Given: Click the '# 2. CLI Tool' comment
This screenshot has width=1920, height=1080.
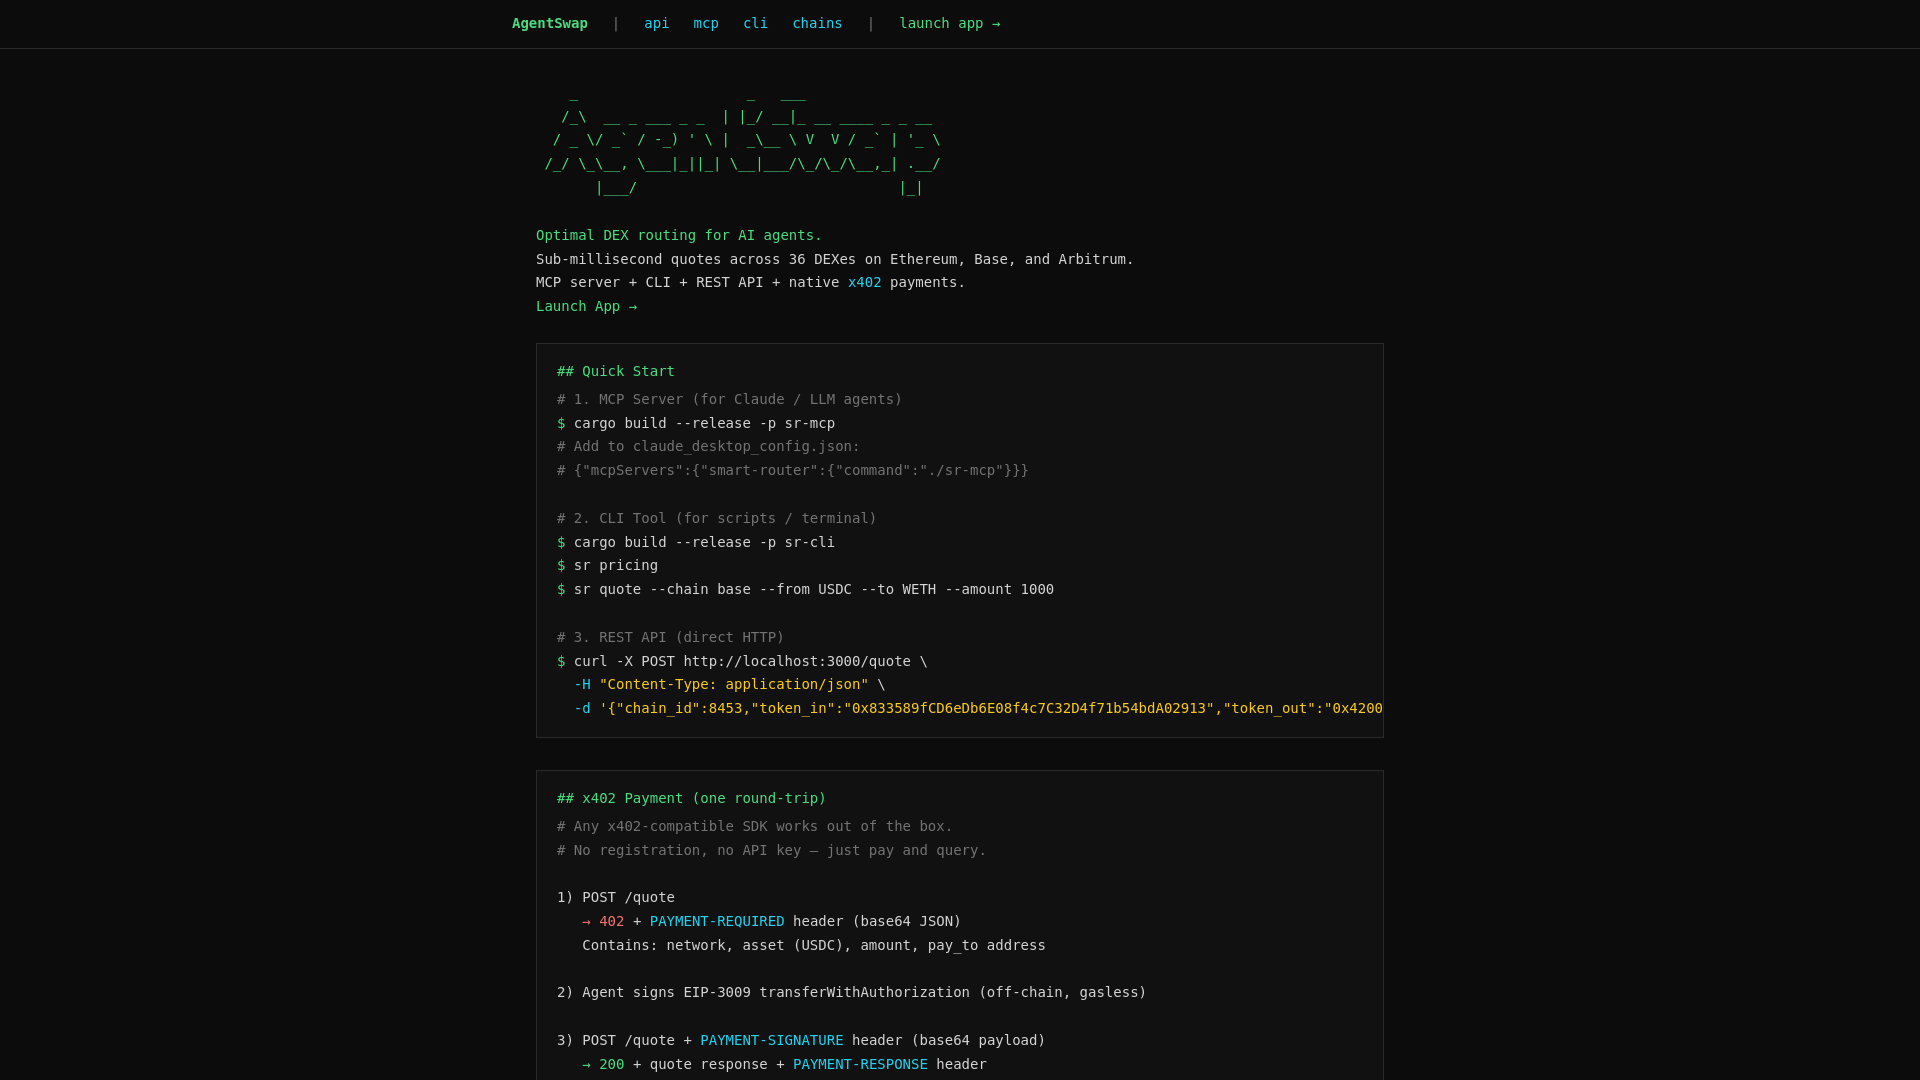Looking at the screenshot, I should pyautogui.click(x=716, y=518).
